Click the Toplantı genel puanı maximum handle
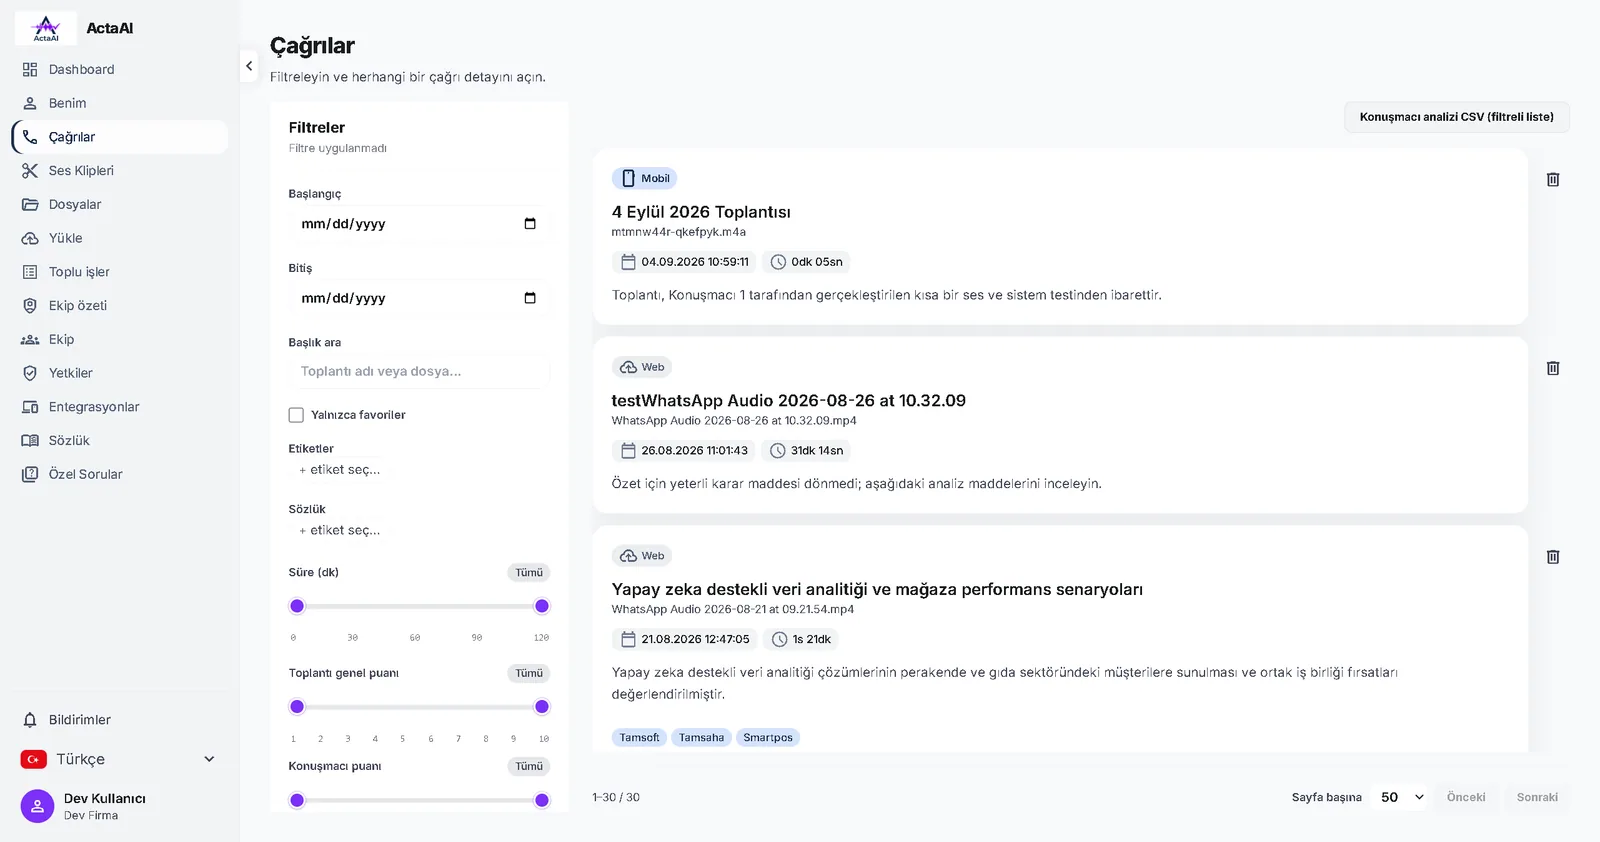Screen dimensions: 1600x842 coord(542,707)
